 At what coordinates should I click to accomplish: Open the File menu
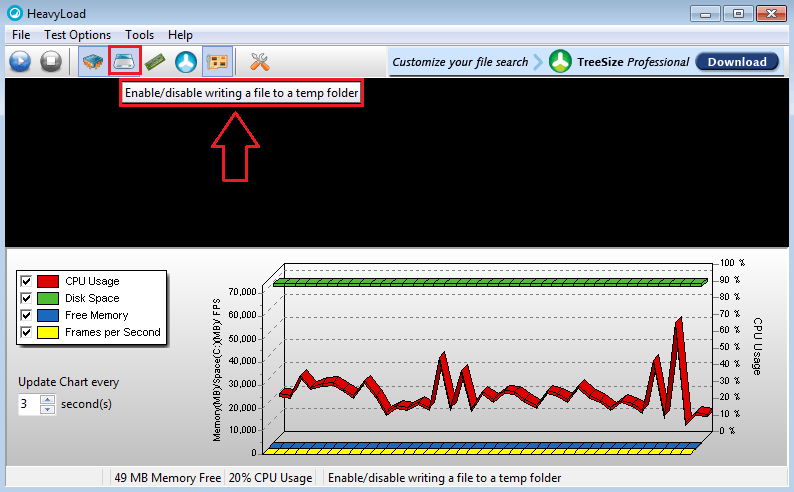coord(21,35)
